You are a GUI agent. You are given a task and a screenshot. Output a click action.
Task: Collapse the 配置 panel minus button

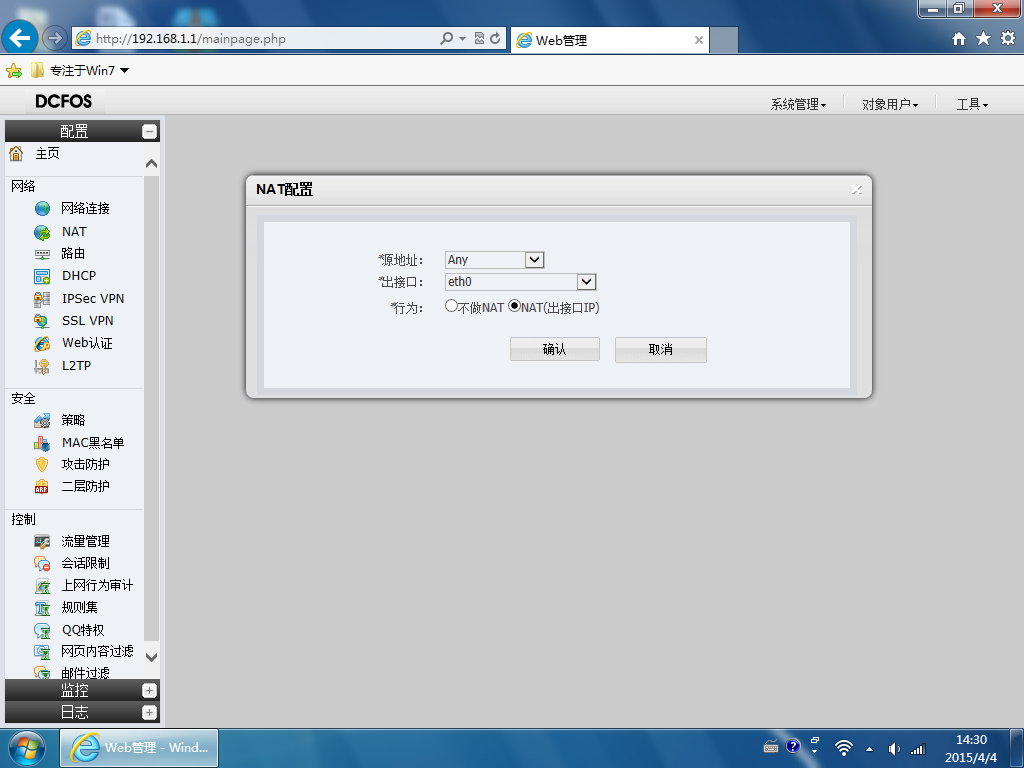(150, 132)
